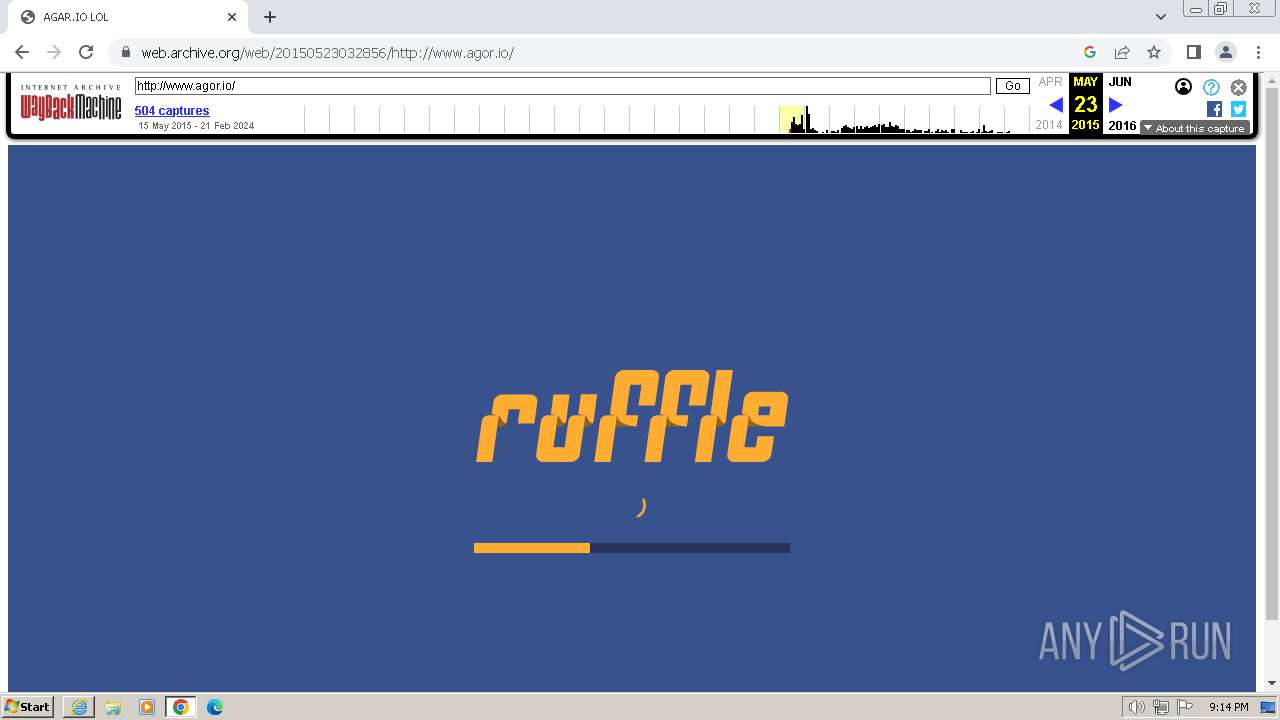
Task: Close the AGAR.IO LOL tab
Action: (231, 17)
